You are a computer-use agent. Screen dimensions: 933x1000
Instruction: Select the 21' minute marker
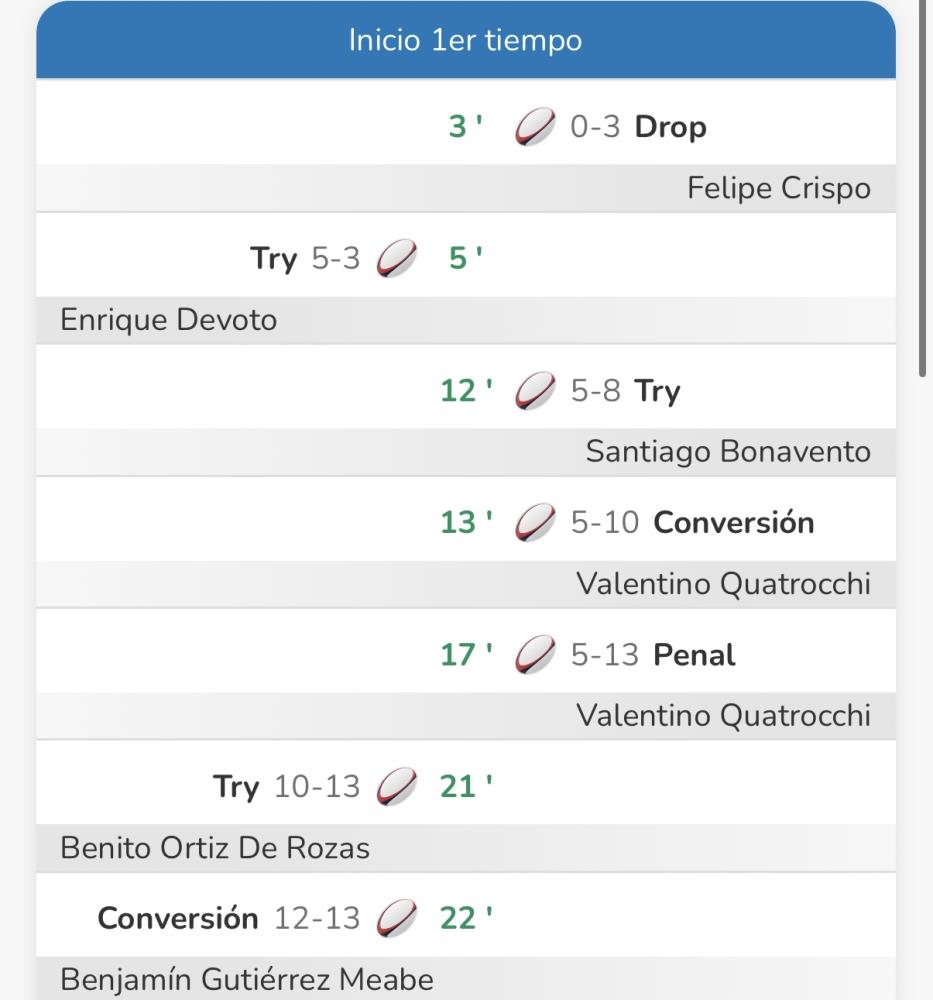pyautogui.click(x=466, y=786)
